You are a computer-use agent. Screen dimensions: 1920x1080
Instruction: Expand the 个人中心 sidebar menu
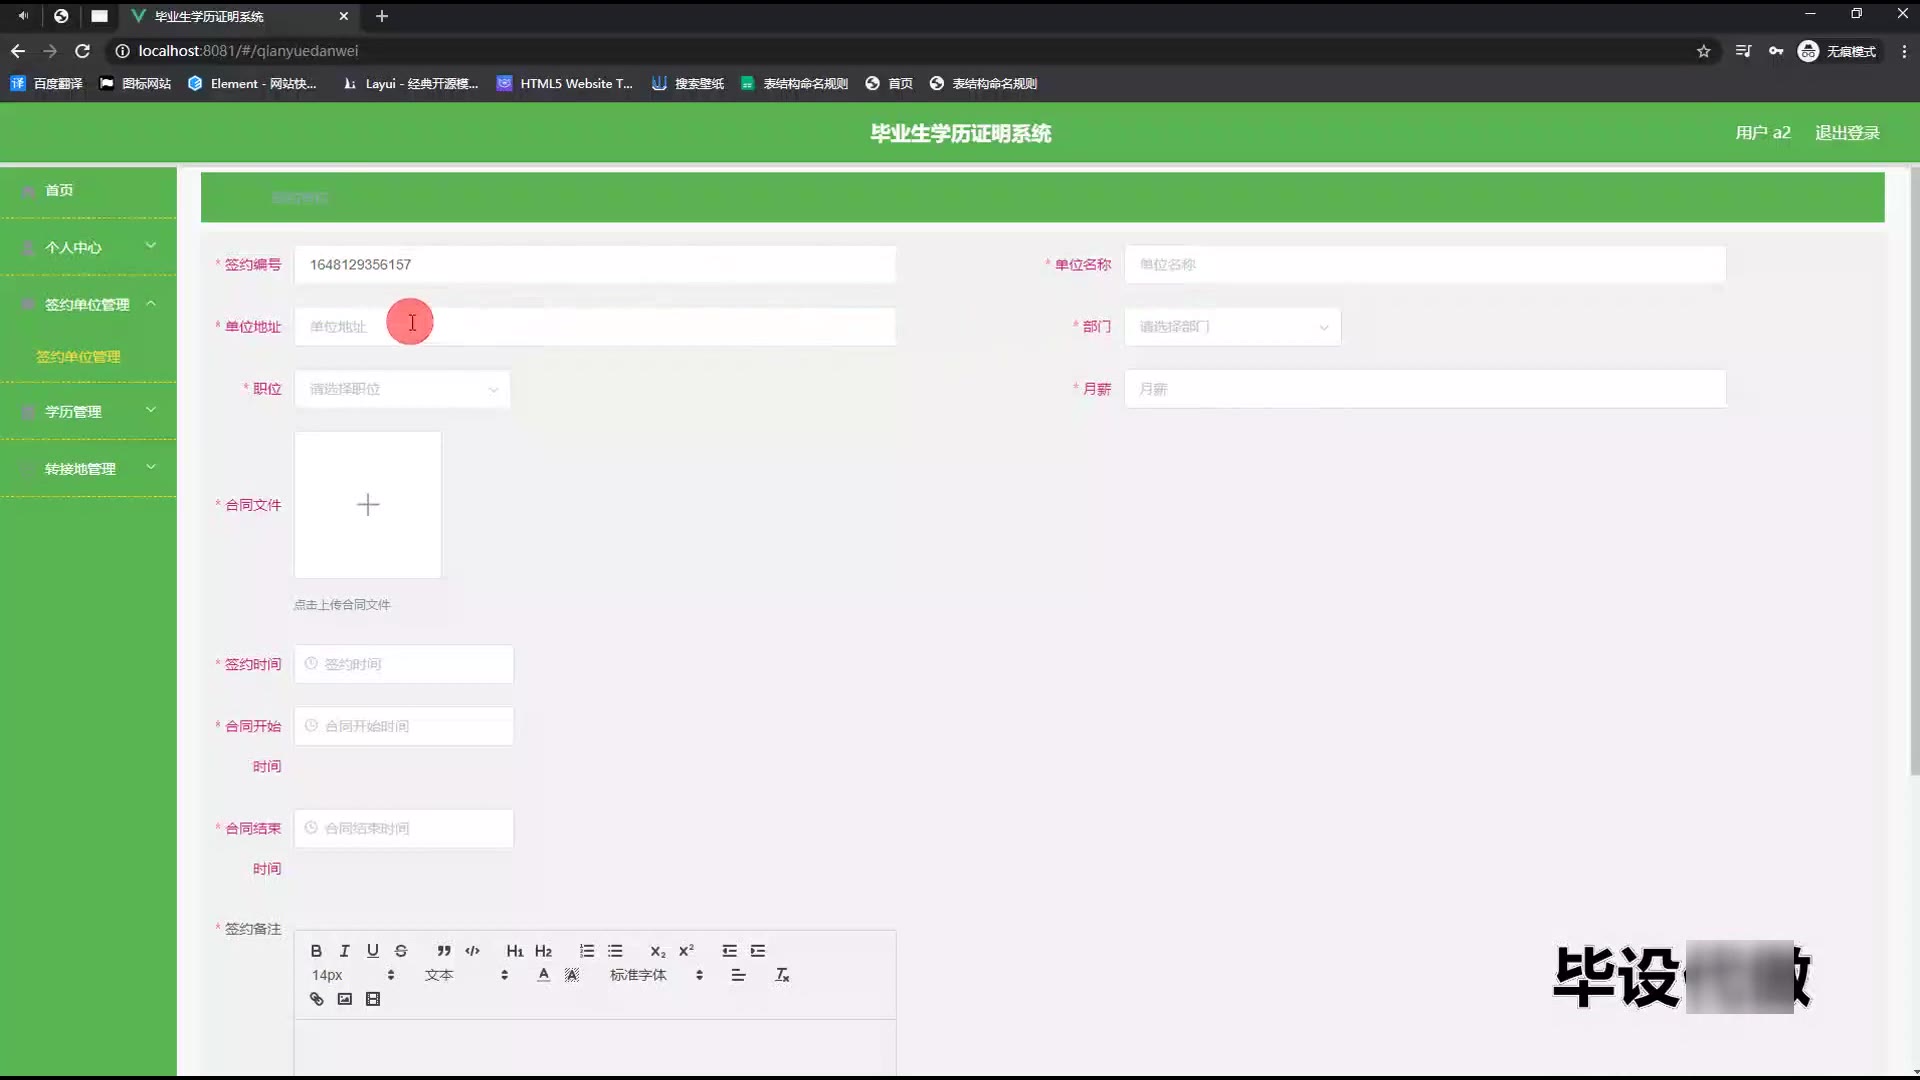click(x=88, y=247)
